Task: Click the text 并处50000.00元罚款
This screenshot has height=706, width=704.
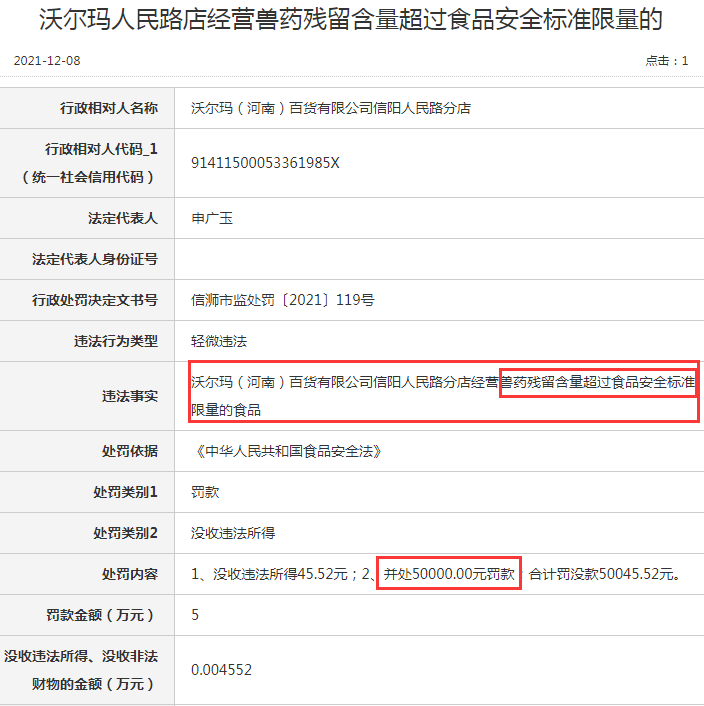Action: pyautogui.click(x=449, y=574)
